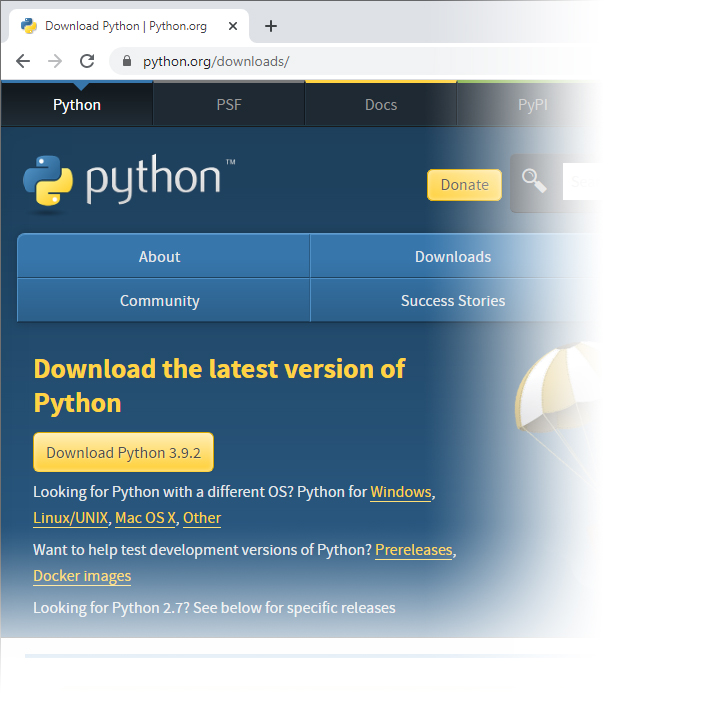Screen dimensions: 707x707
Task: Click the address bar URL python.org/downloads/
Action: pyautogui.click(x=216, y=61)
